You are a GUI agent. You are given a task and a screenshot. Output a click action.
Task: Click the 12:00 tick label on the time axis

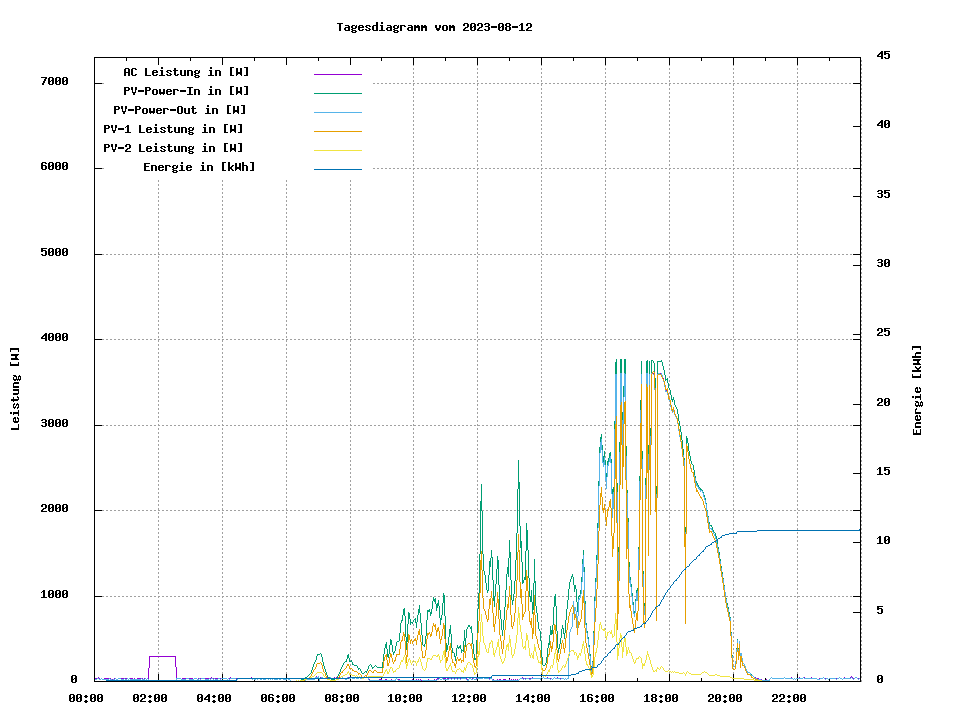pyautogui.click(x=469, y=698)
